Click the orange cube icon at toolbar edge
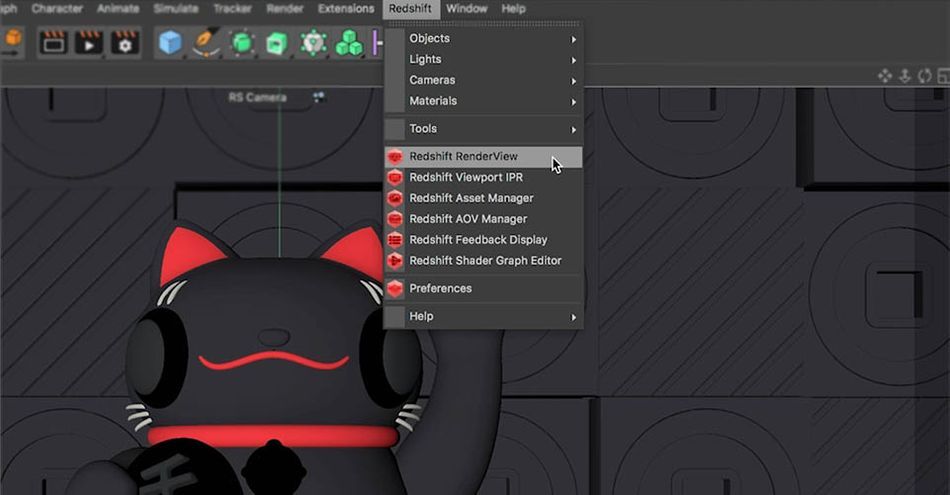 12,40
